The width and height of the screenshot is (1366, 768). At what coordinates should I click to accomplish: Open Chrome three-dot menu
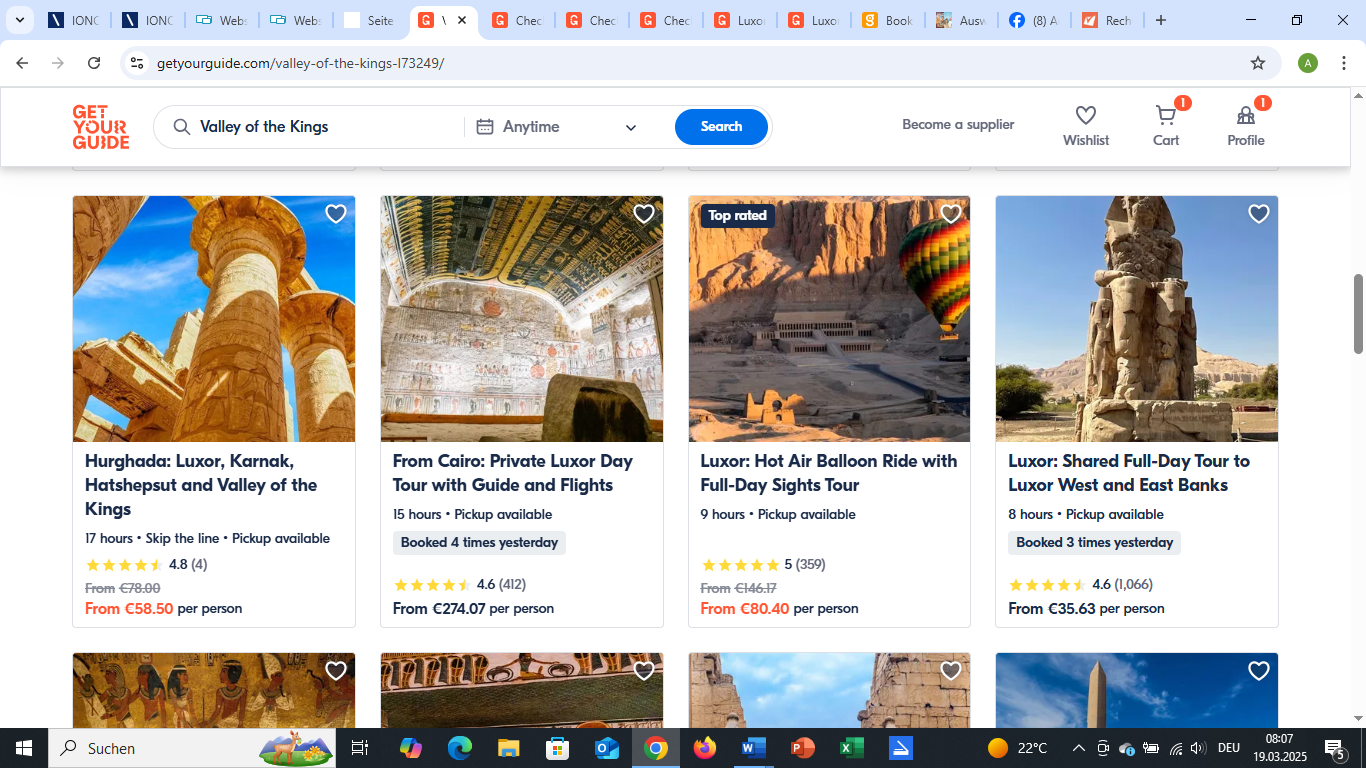tap(1345, 63)
